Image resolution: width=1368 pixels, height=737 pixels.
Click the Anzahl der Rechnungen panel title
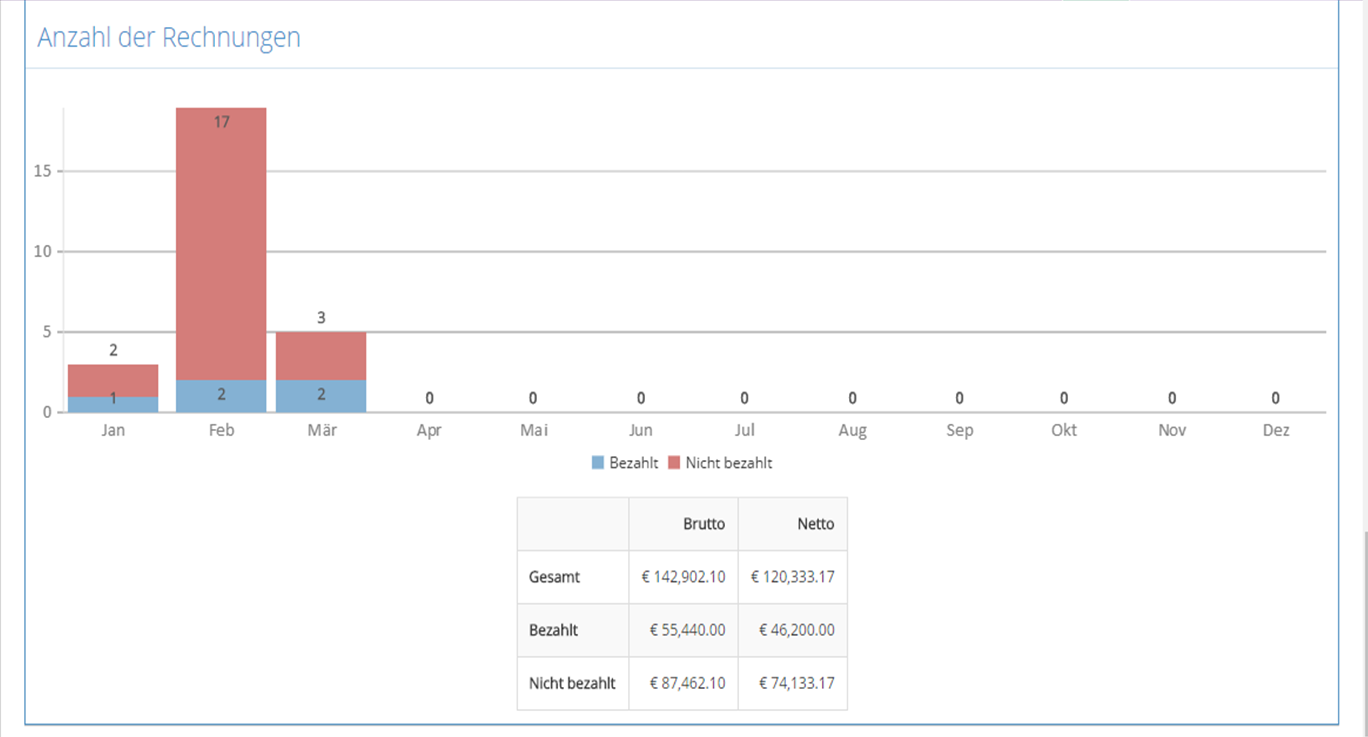coord(169,38)
